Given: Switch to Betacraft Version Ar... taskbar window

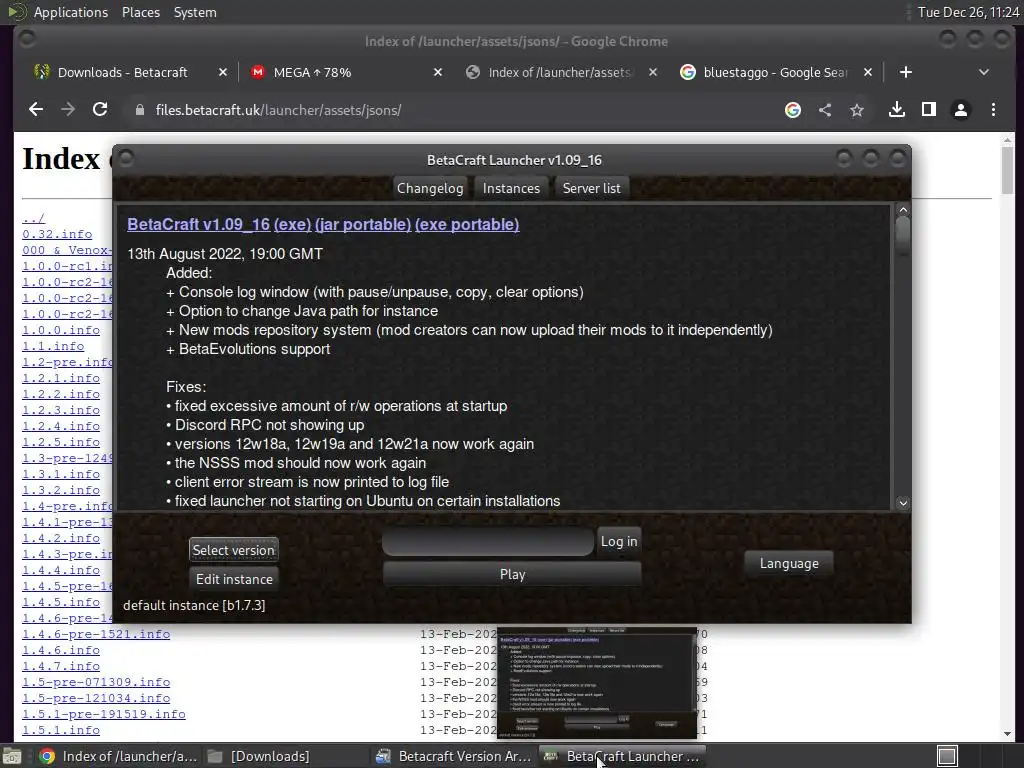Looking at the screenshot, I should 454,756.
